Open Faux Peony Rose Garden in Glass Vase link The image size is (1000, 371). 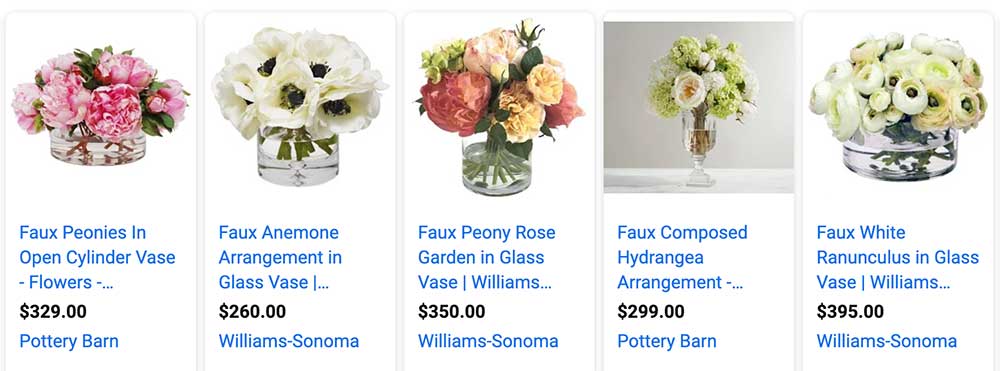[486, 258]
